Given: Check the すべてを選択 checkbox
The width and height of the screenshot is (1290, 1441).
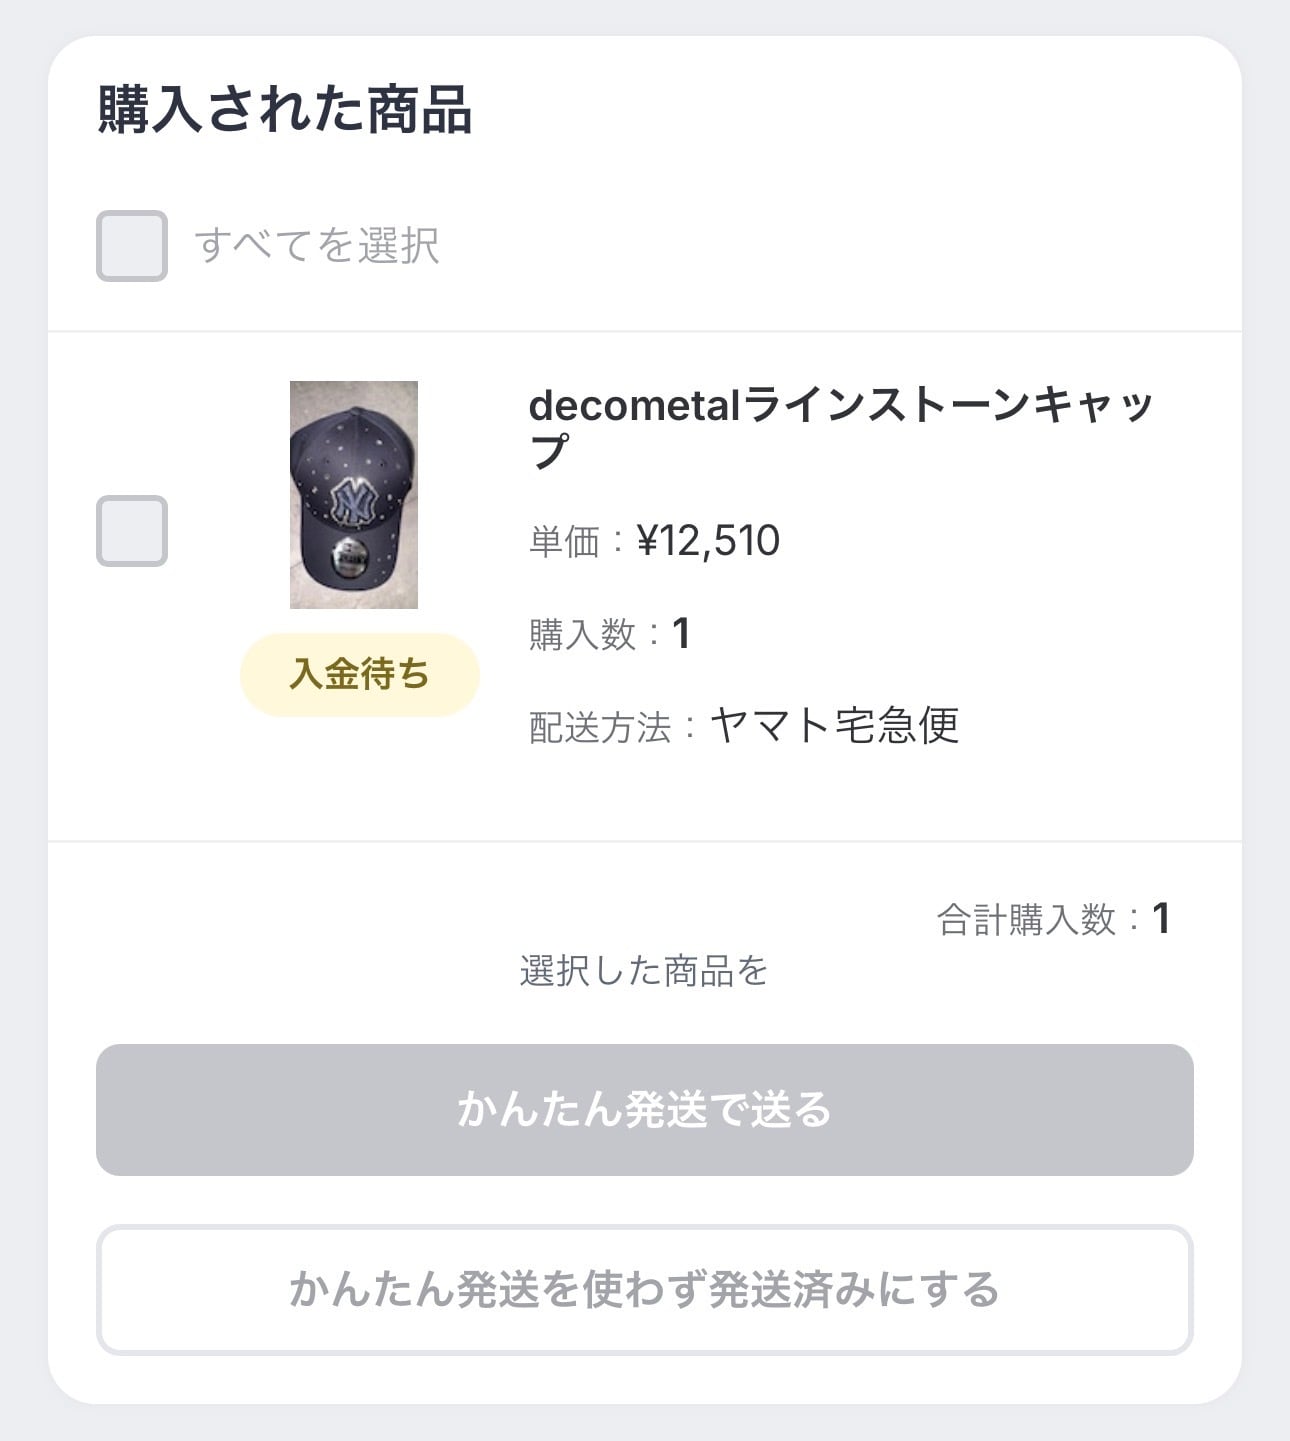Looking at the screenshot, I should click(131, 246).
